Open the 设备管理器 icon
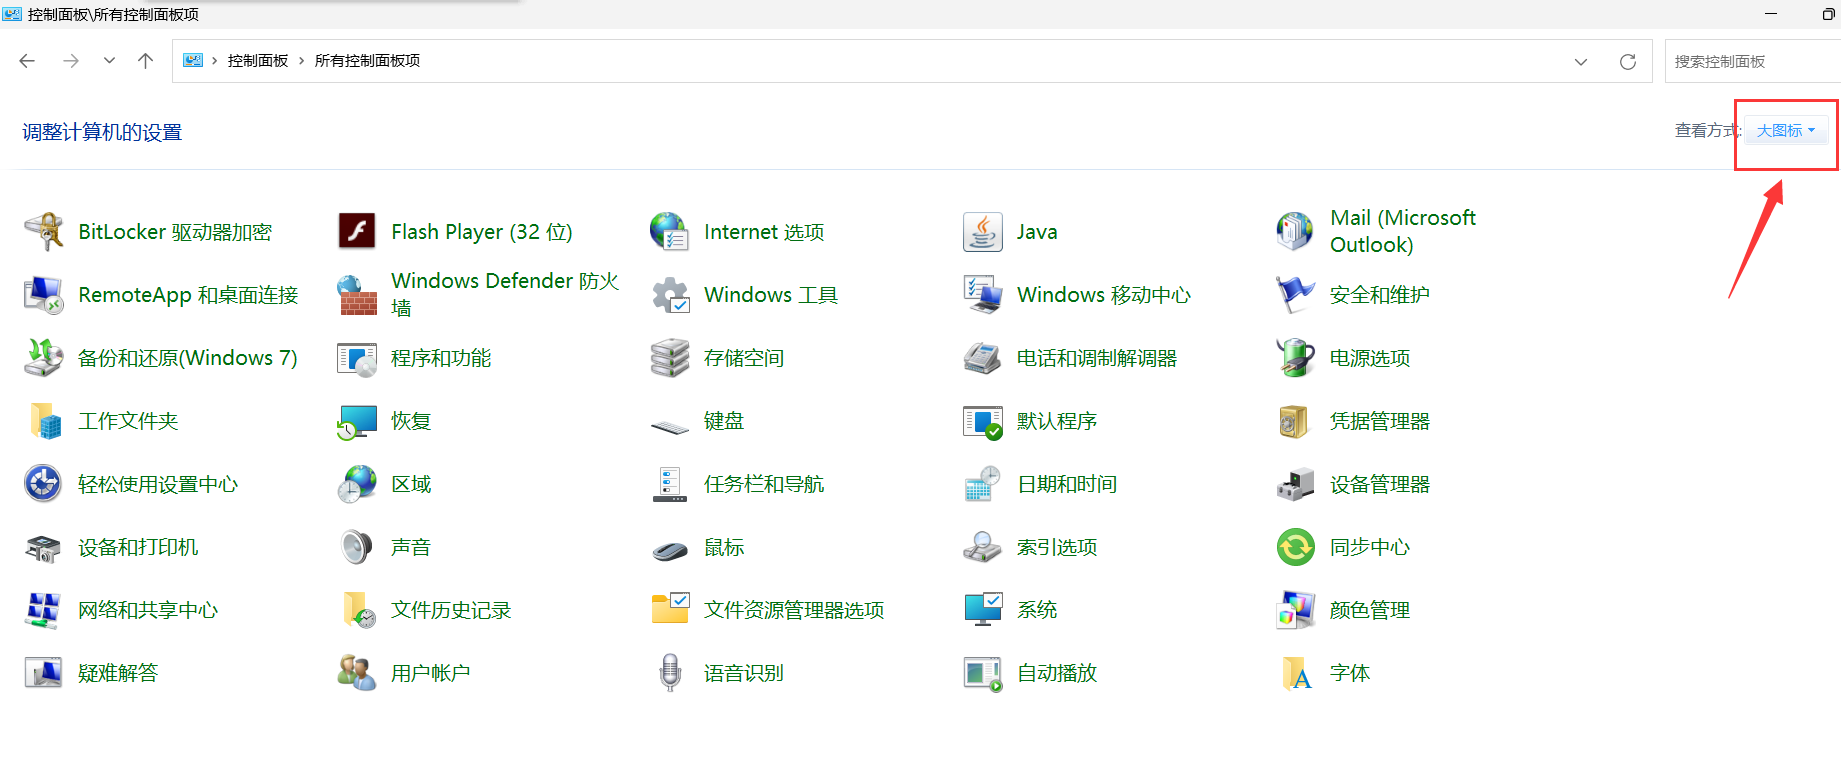This screenshot has width=1841, height=760. tap(1295, 484)
